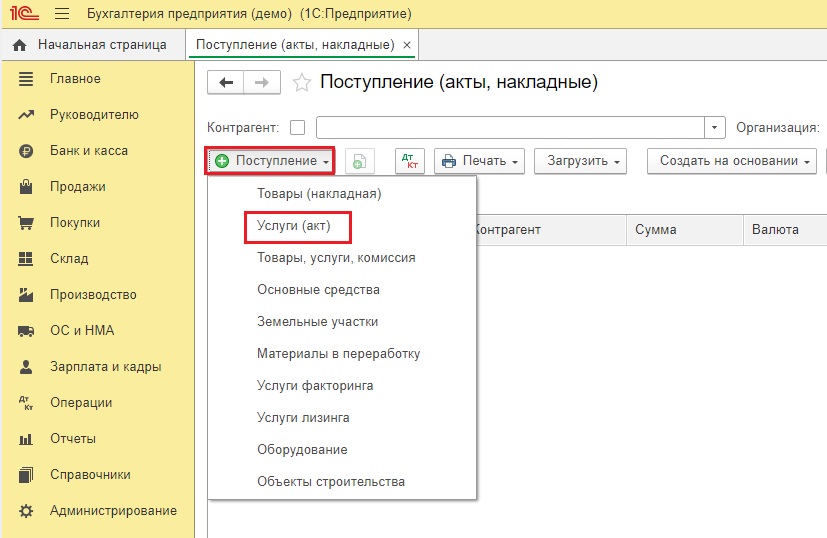Show Дт/Кт postings icon
The image size is (827, 538).
(410, 161)
